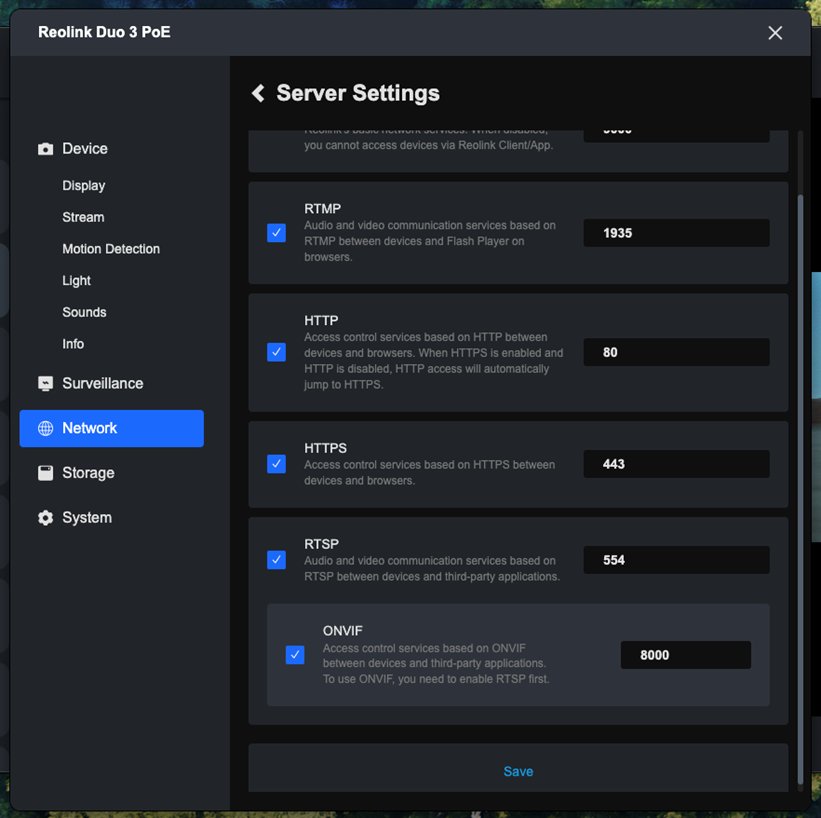Click the System gear icon
Viewport: 821px width, 818px height.
coord(46,517)
